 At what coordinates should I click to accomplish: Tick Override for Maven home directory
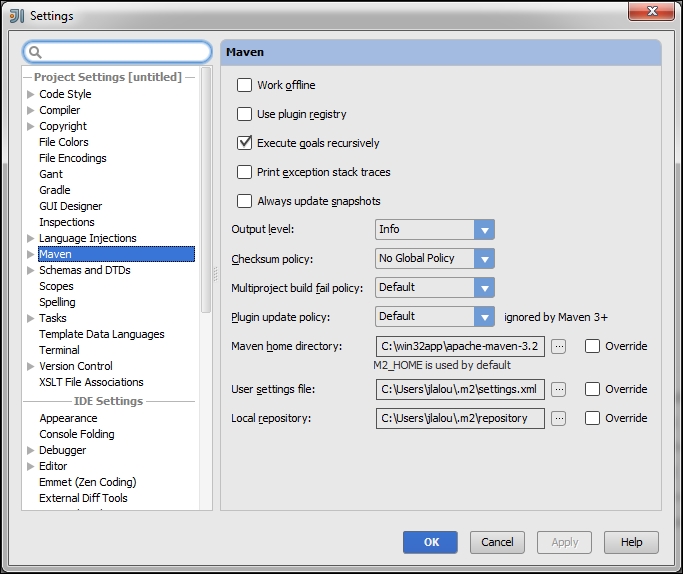coord(592,346)
